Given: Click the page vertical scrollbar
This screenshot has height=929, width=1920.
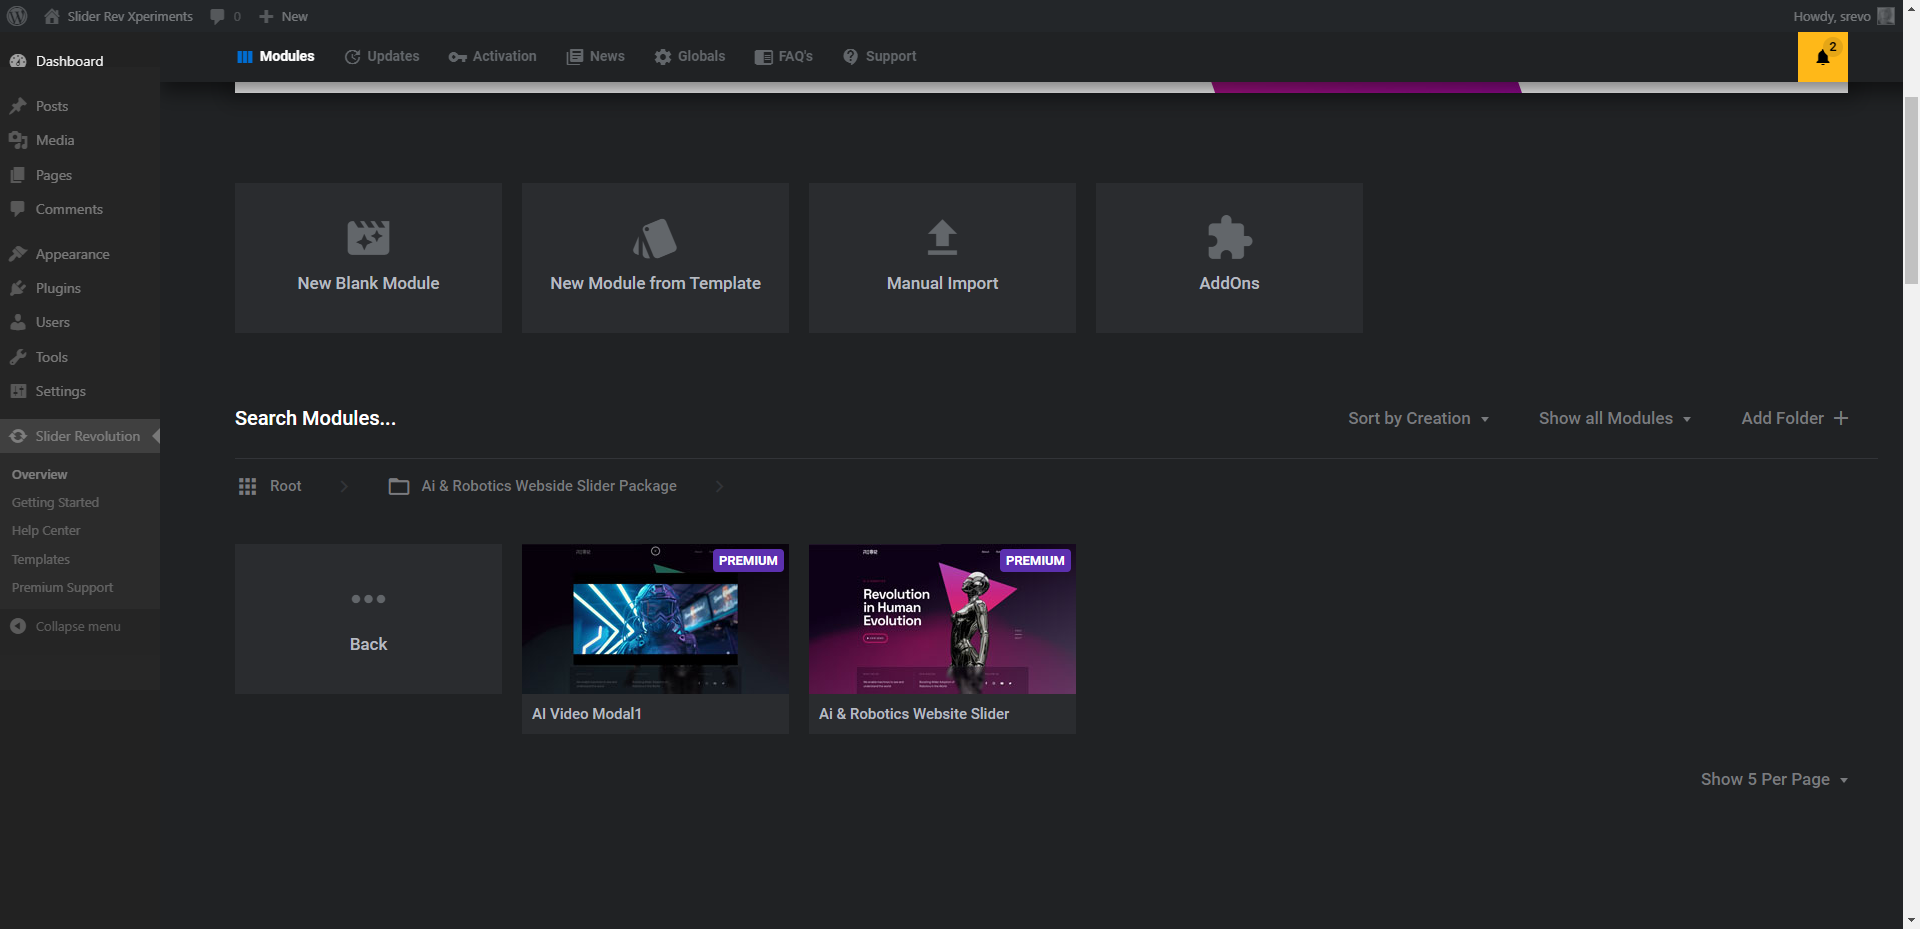Looking at the screenshot, I should point(1911,190).
